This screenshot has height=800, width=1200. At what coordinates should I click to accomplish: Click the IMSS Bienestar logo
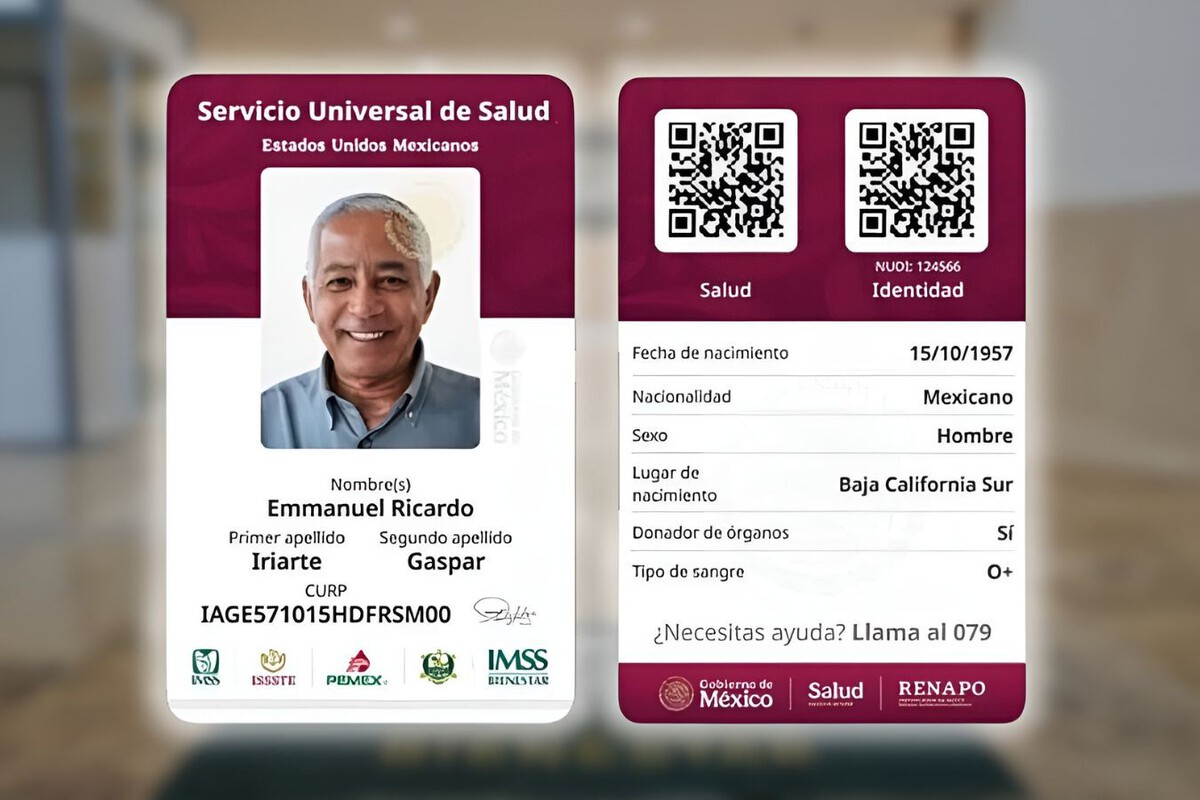pyautogui.click(x=518, y=667)
